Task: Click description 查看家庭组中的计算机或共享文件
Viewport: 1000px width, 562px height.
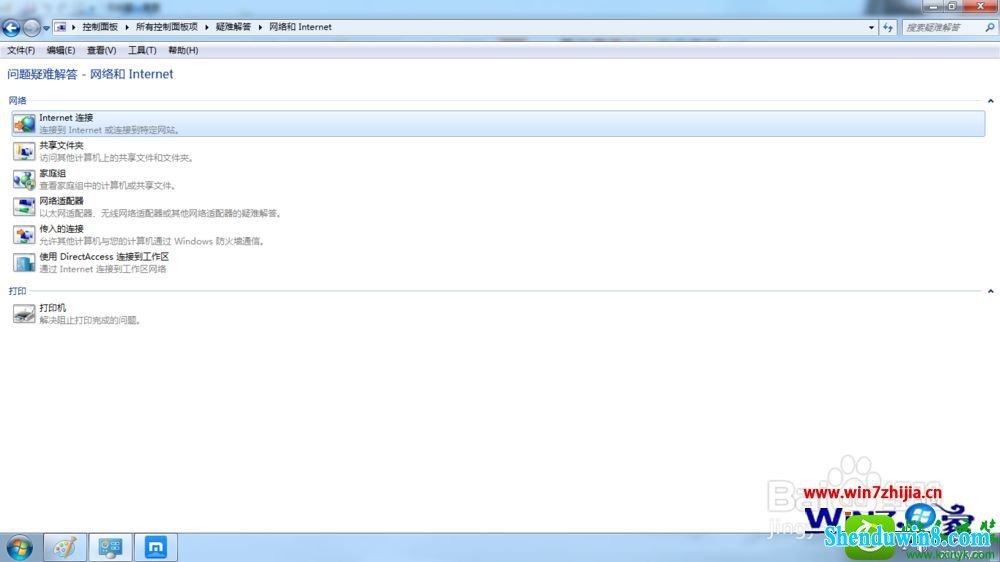Action: 108,186
